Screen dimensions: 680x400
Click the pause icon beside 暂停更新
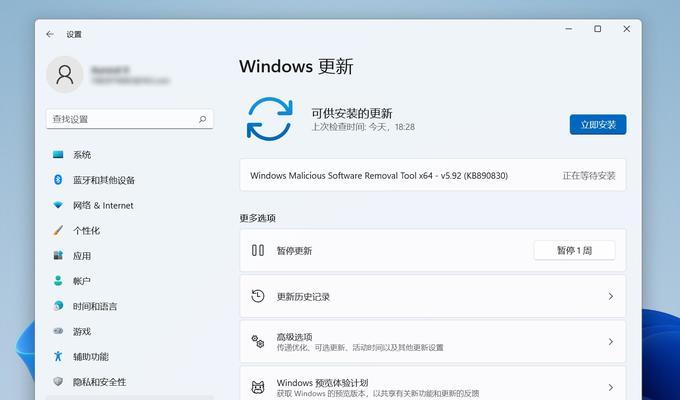pos(258,250)
